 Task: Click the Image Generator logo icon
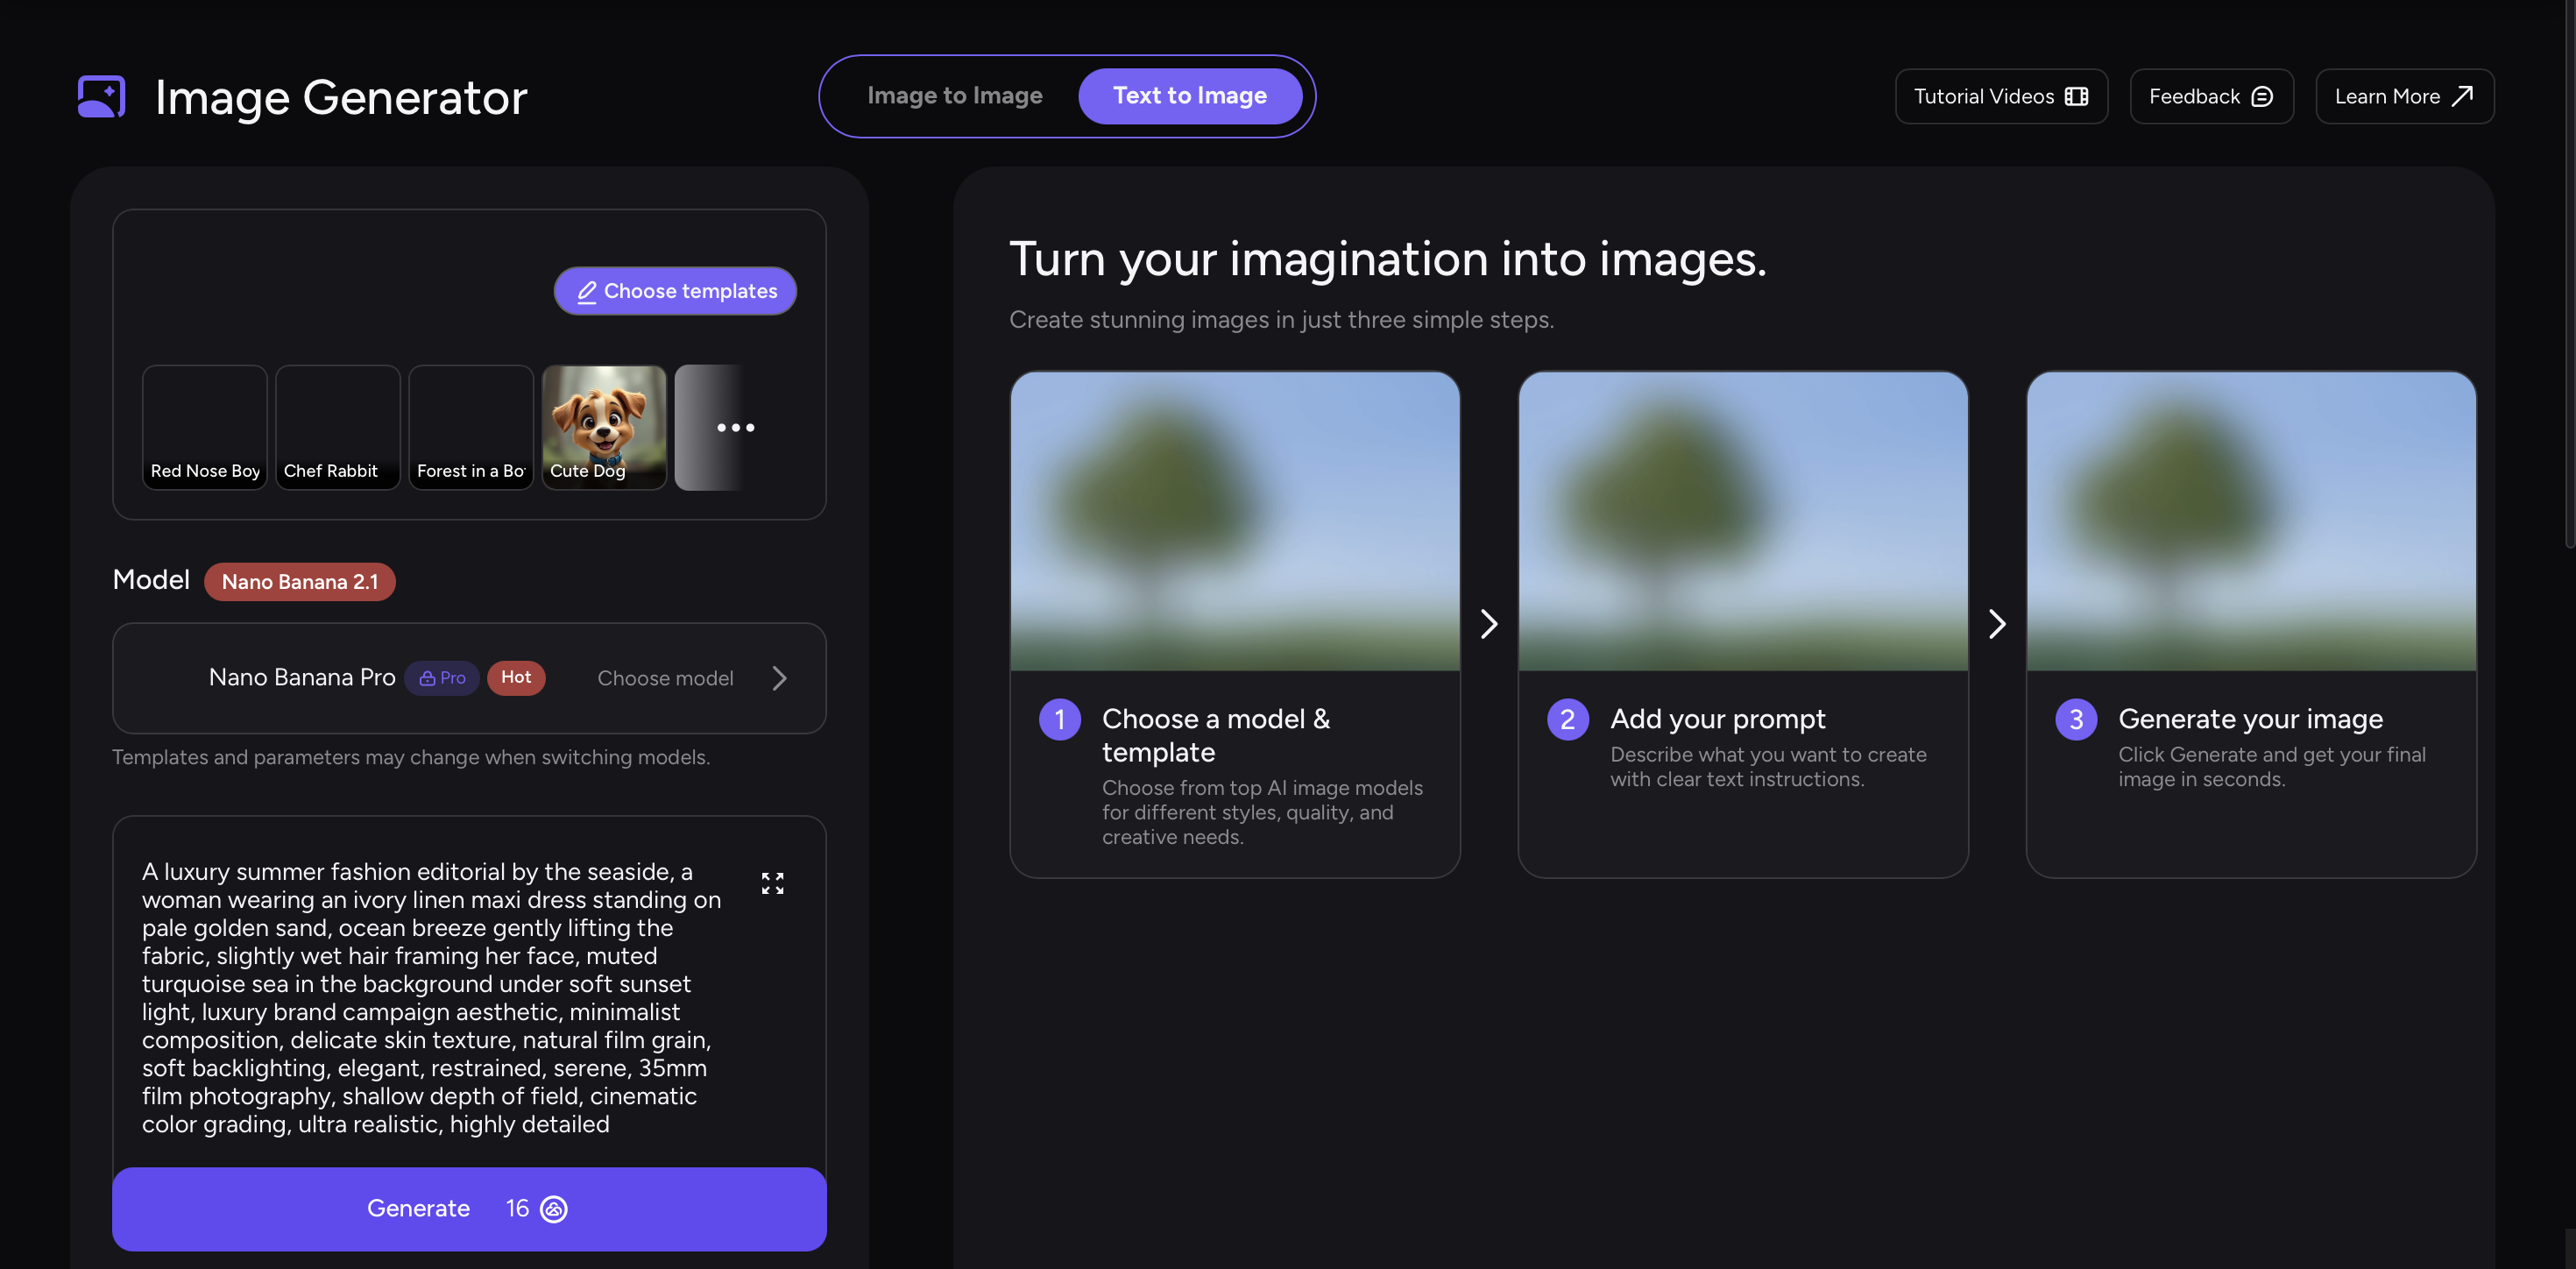[102, 96]
